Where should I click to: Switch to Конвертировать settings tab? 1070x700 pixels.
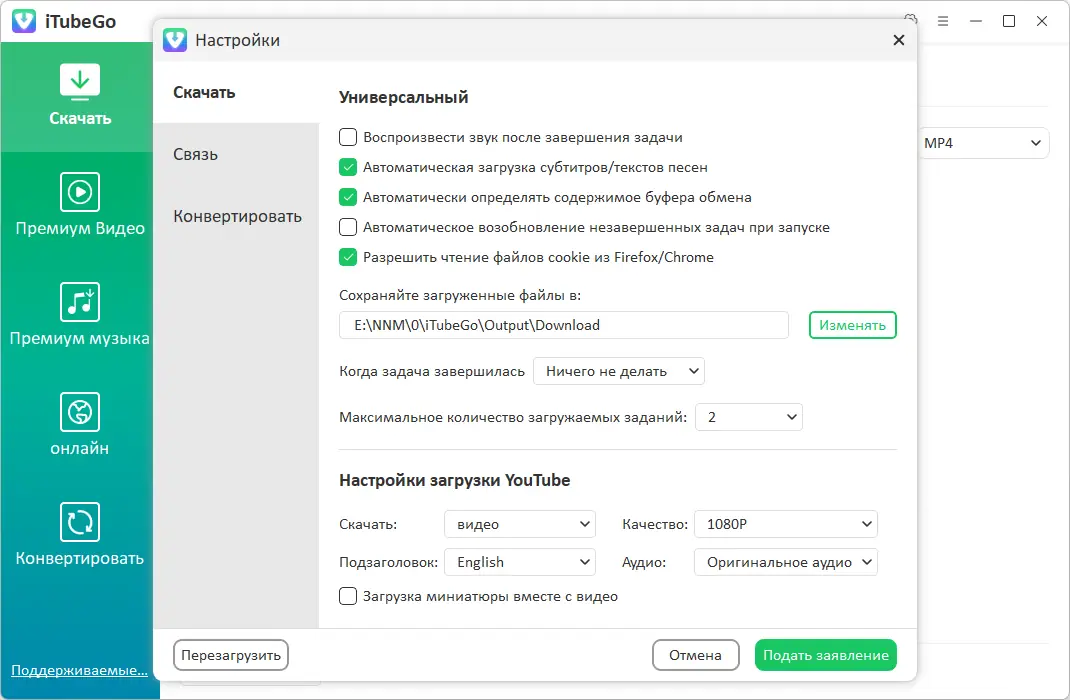coord(236,216)
